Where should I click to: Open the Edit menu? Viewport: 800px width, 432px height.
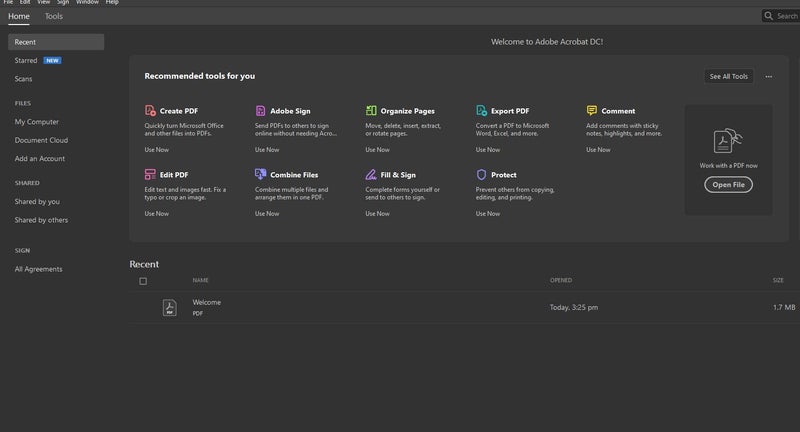[x=25, y=3]
